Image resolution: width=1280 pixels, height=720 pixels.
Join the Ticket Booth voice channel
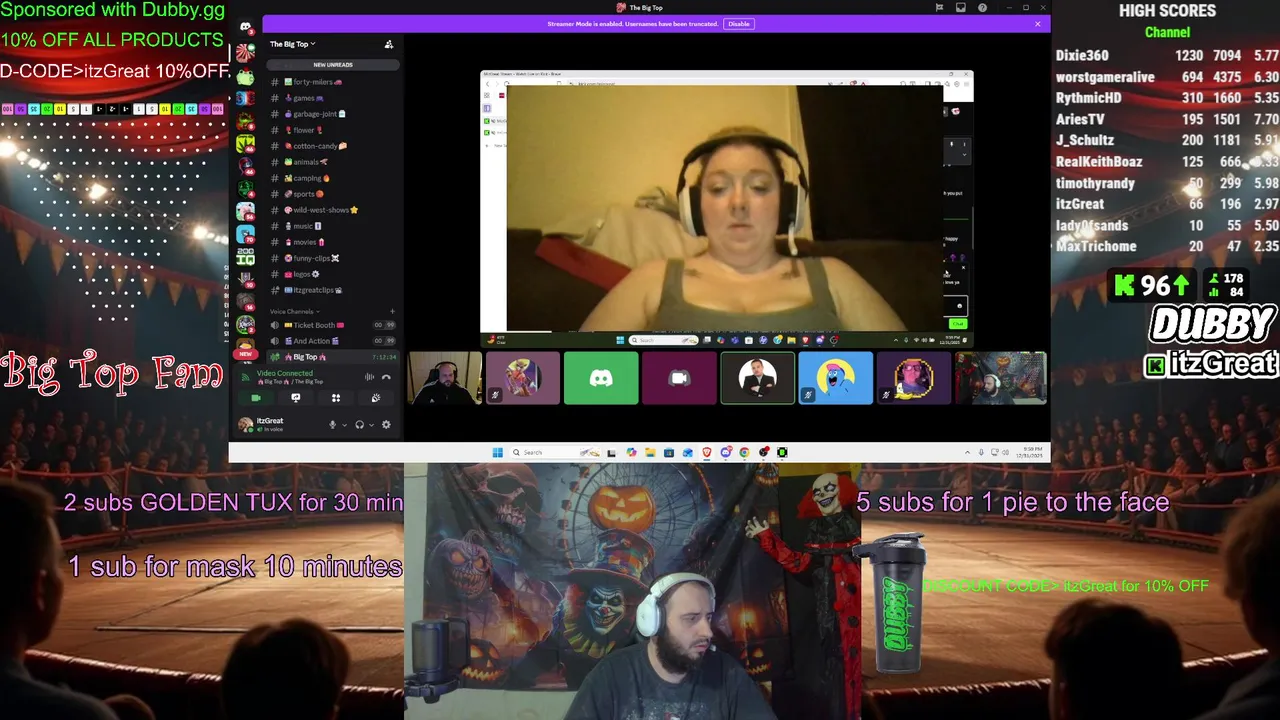click(x=333, y=325)
